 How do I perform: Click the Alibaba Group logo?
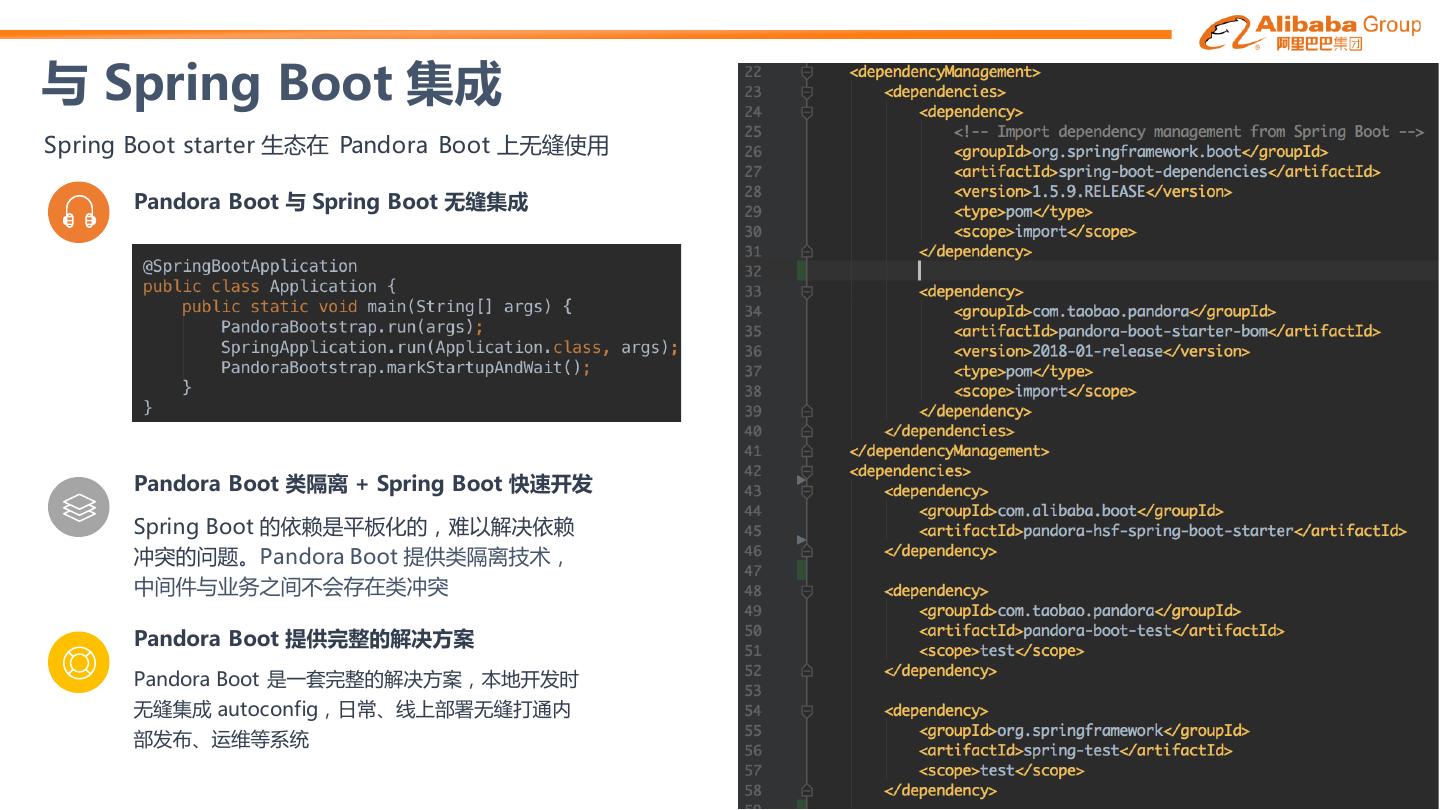click(1309, 32)
